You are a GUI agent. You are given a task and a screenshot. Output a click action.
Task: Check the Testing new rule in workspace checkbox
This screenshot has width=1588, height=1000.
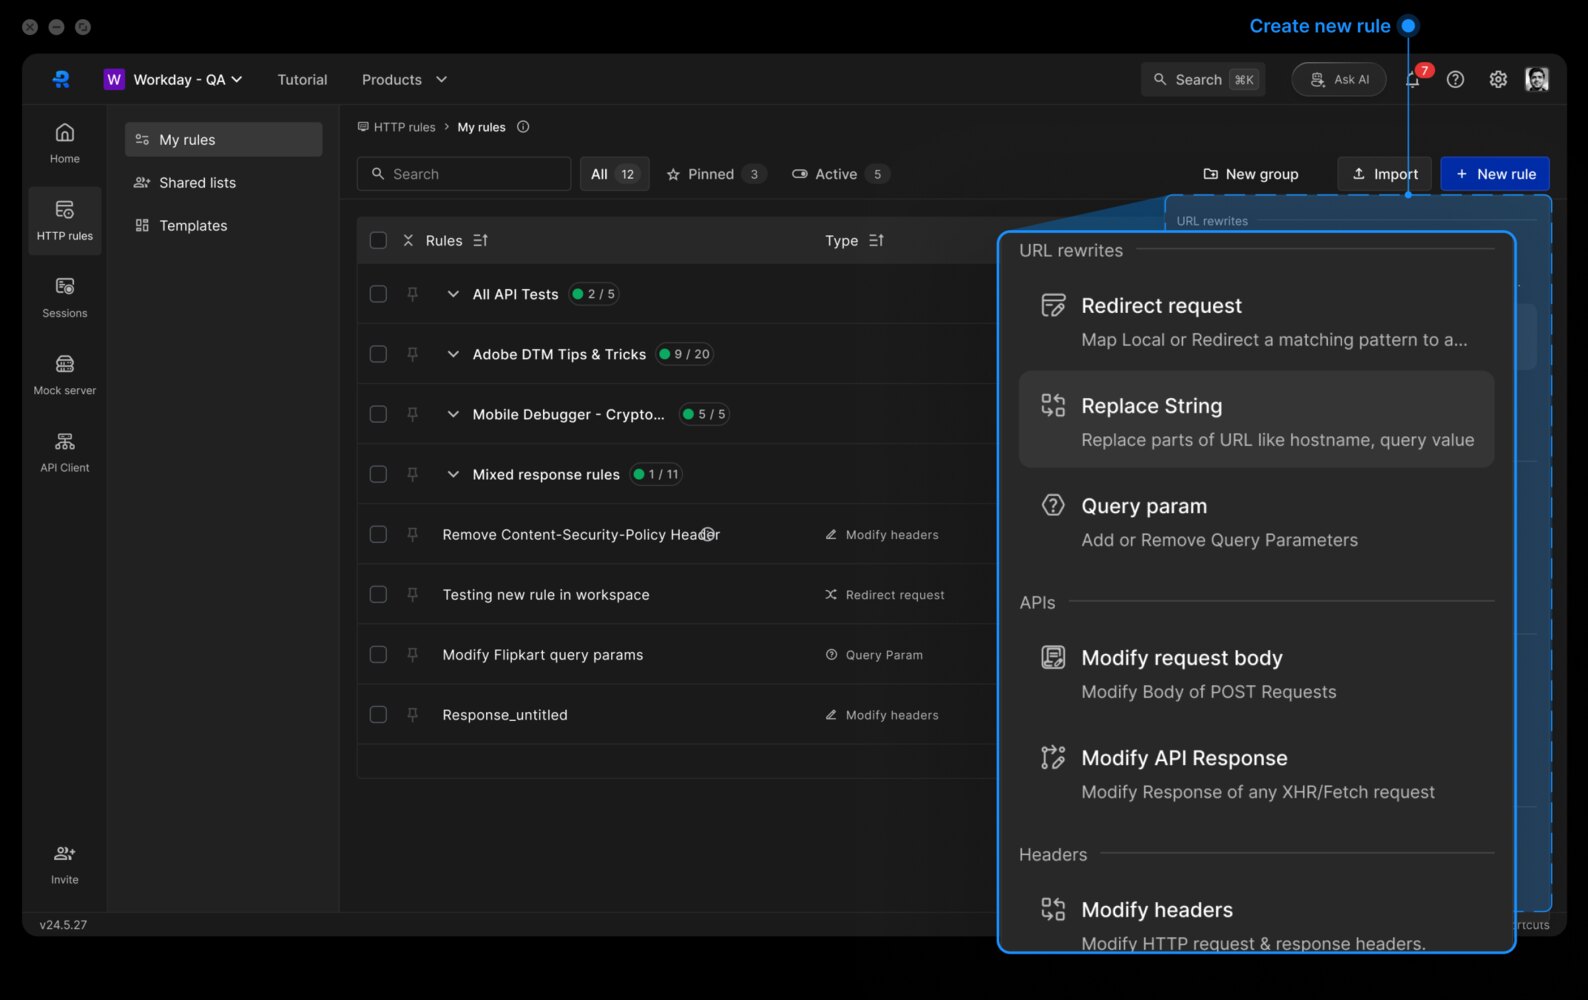(378, 595)
